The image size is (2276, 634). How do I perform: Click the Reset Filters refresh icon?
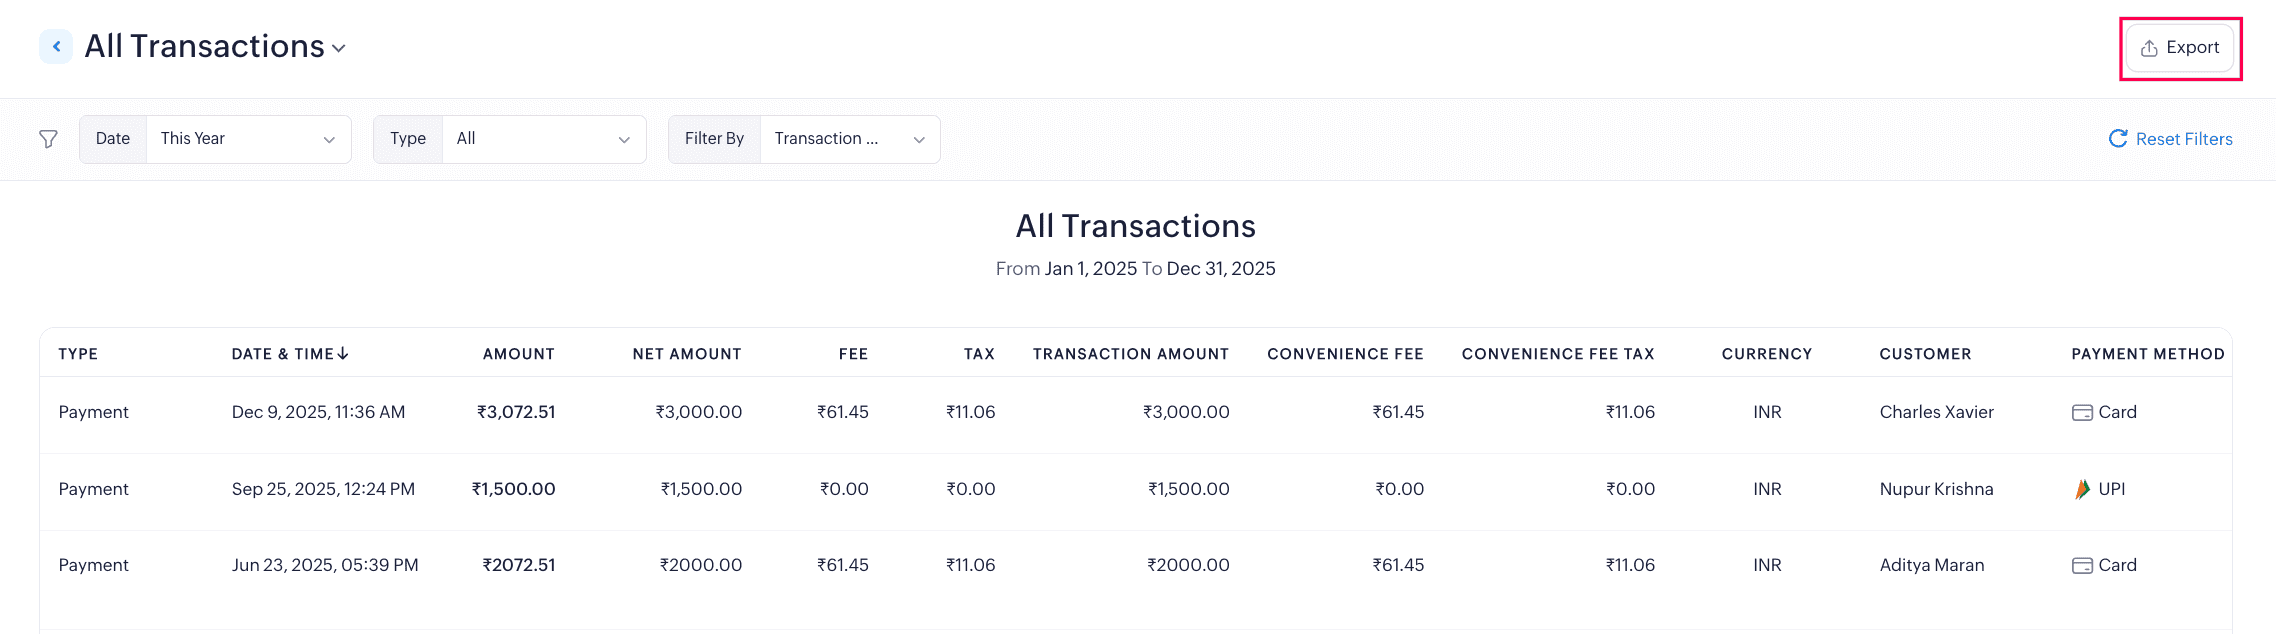click(x=2117, y=139)
